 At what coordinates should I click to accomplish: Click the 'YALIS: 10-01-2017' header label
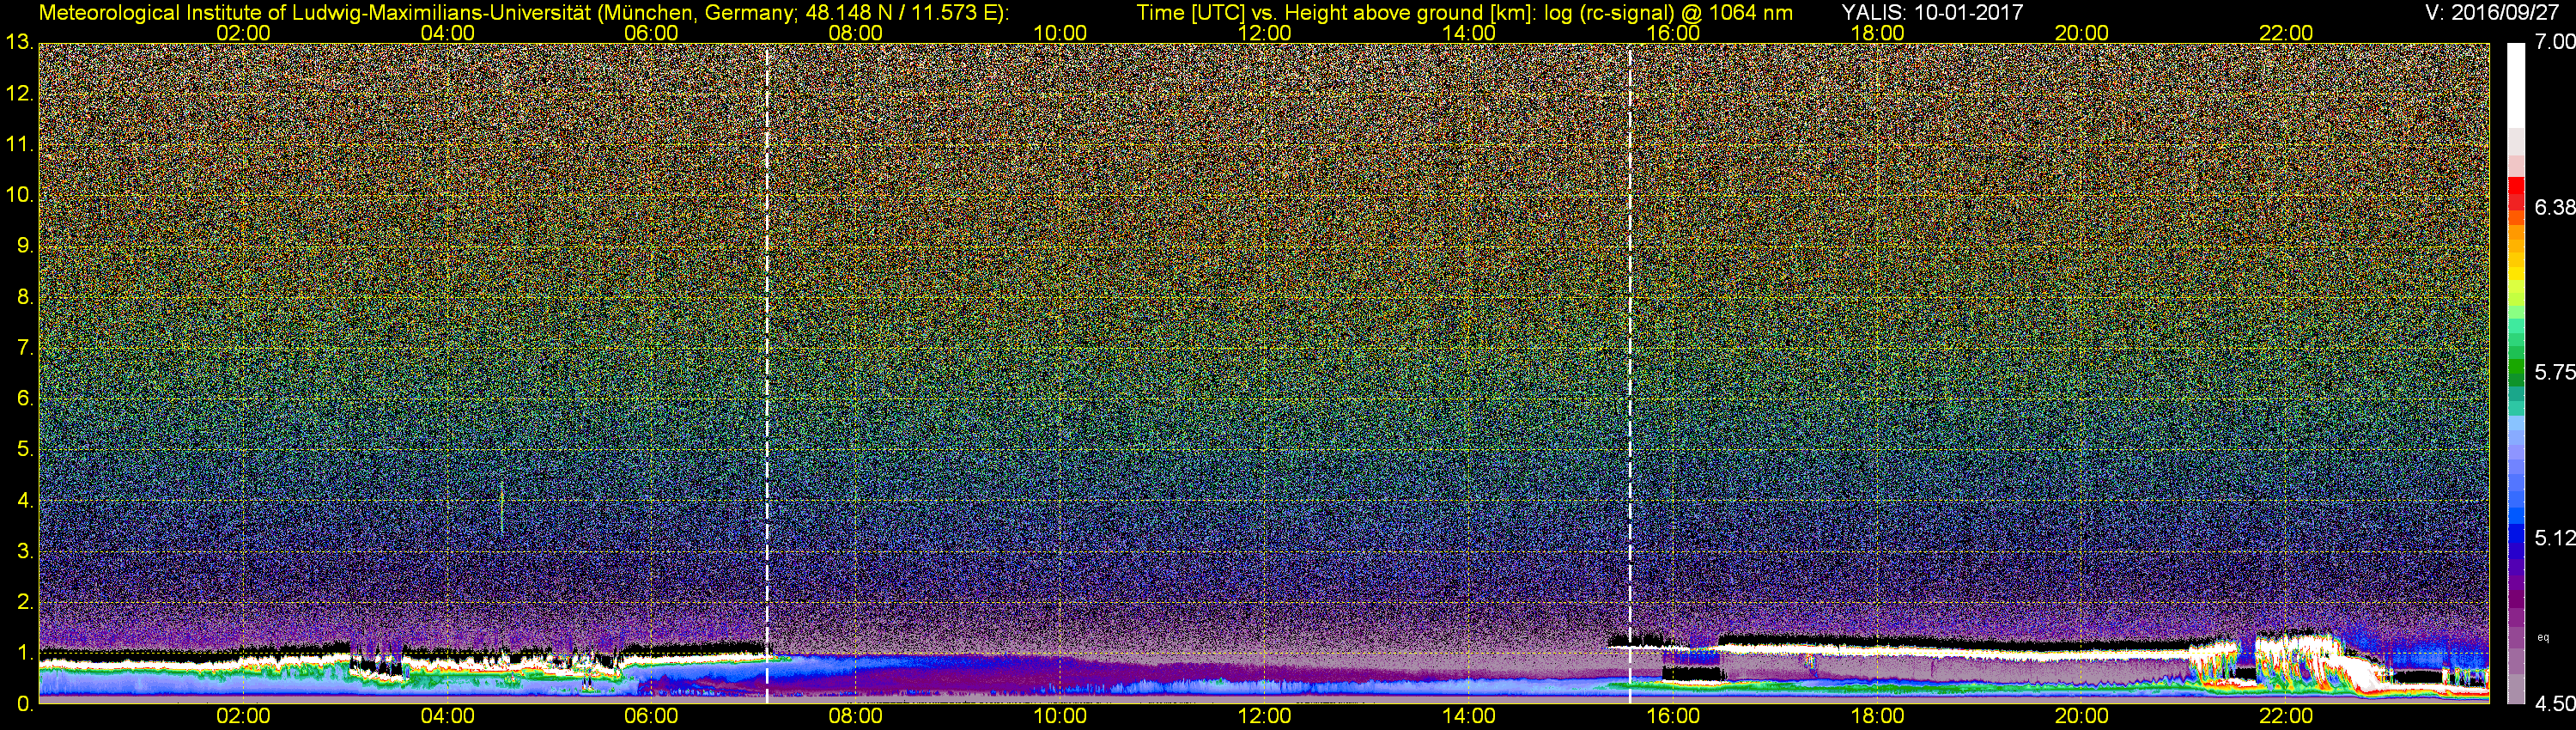pyautogui.click(x=1932, y=13)
